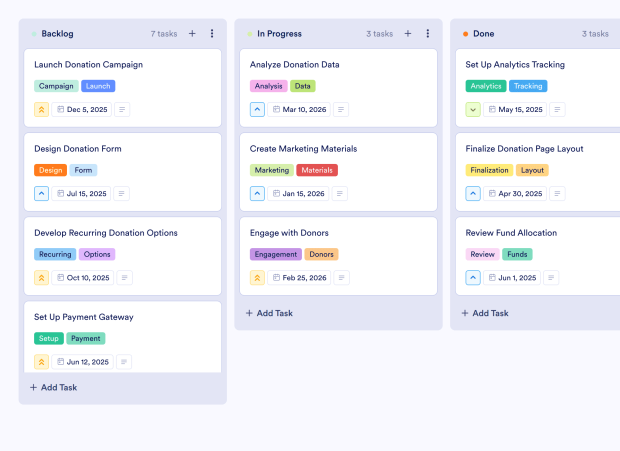Expand priority chevron on Create Marketing Materials card

258,193
